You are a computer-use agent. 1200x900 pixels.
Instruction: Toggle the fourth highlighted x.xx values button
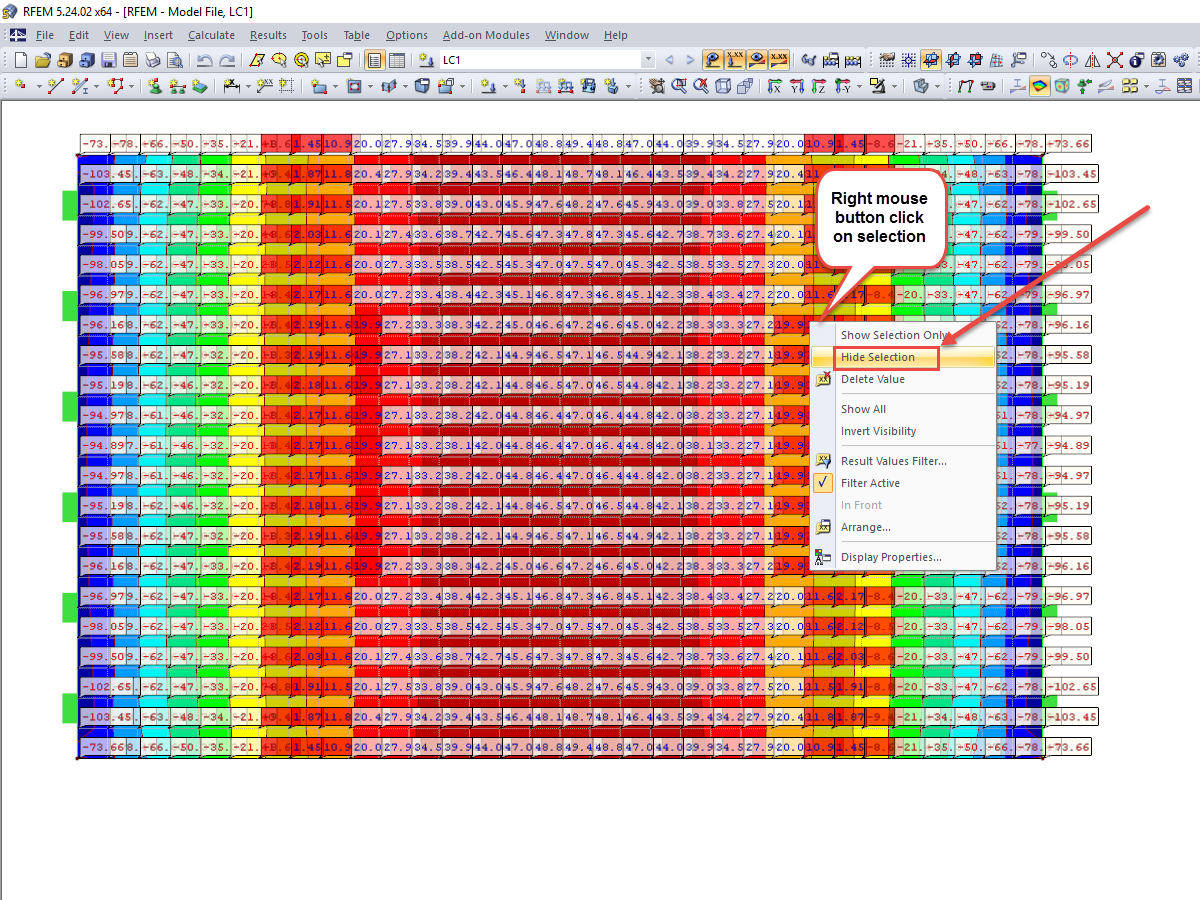point(779,60)
